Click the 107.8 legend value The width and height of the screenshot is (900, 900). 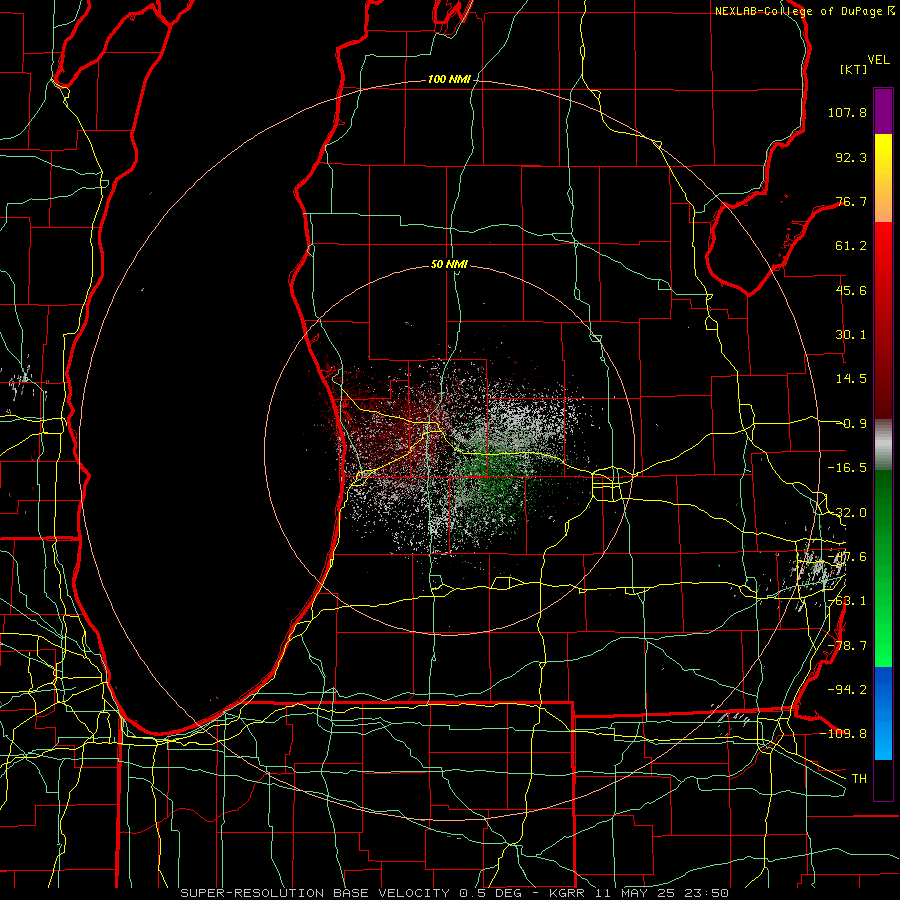tap(847, 112)
